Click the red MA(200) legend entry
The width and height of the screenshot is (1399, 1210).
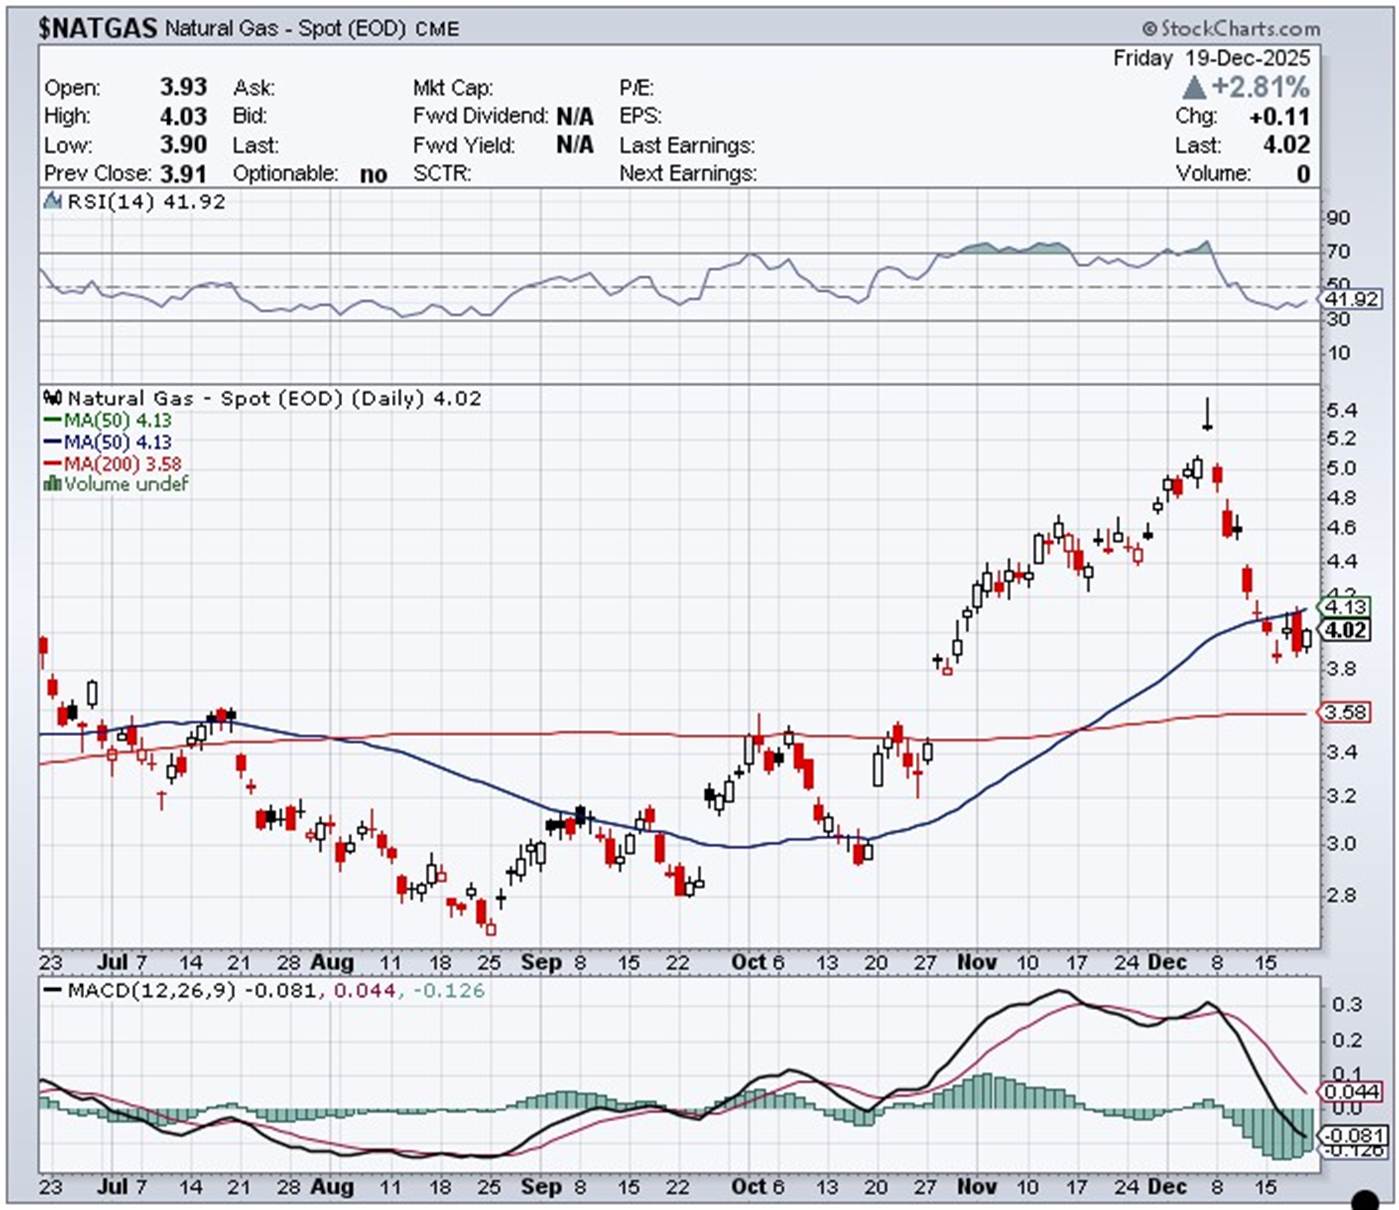[x=112, y=463]
